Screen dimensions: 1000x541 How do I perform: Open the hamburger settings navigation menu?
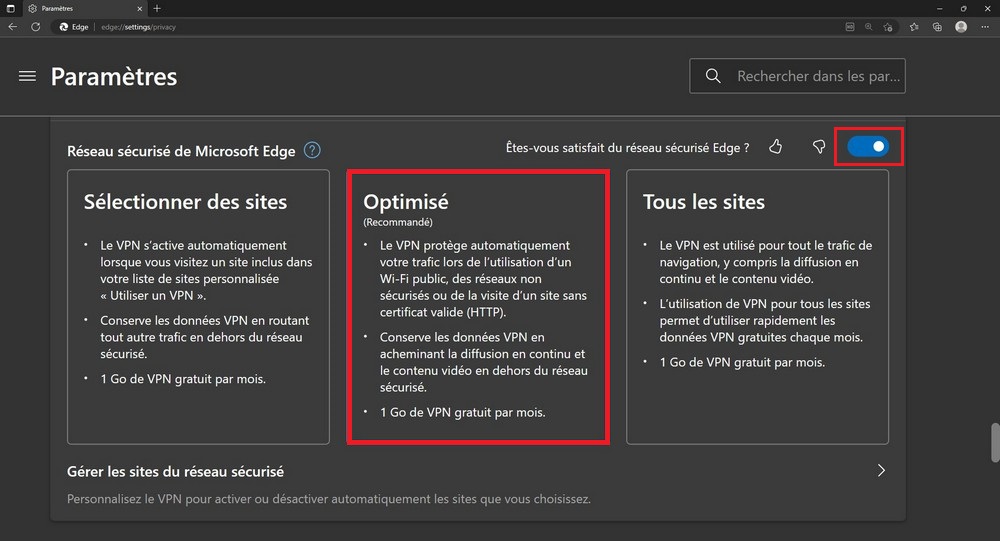pos(27,77)
